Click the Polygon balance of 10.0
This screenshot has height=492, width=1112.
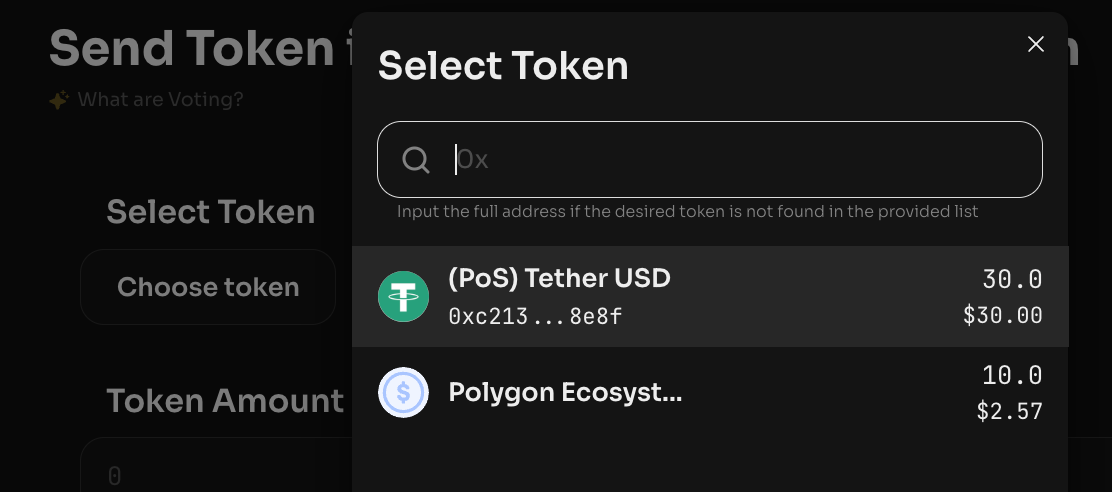1012,375
